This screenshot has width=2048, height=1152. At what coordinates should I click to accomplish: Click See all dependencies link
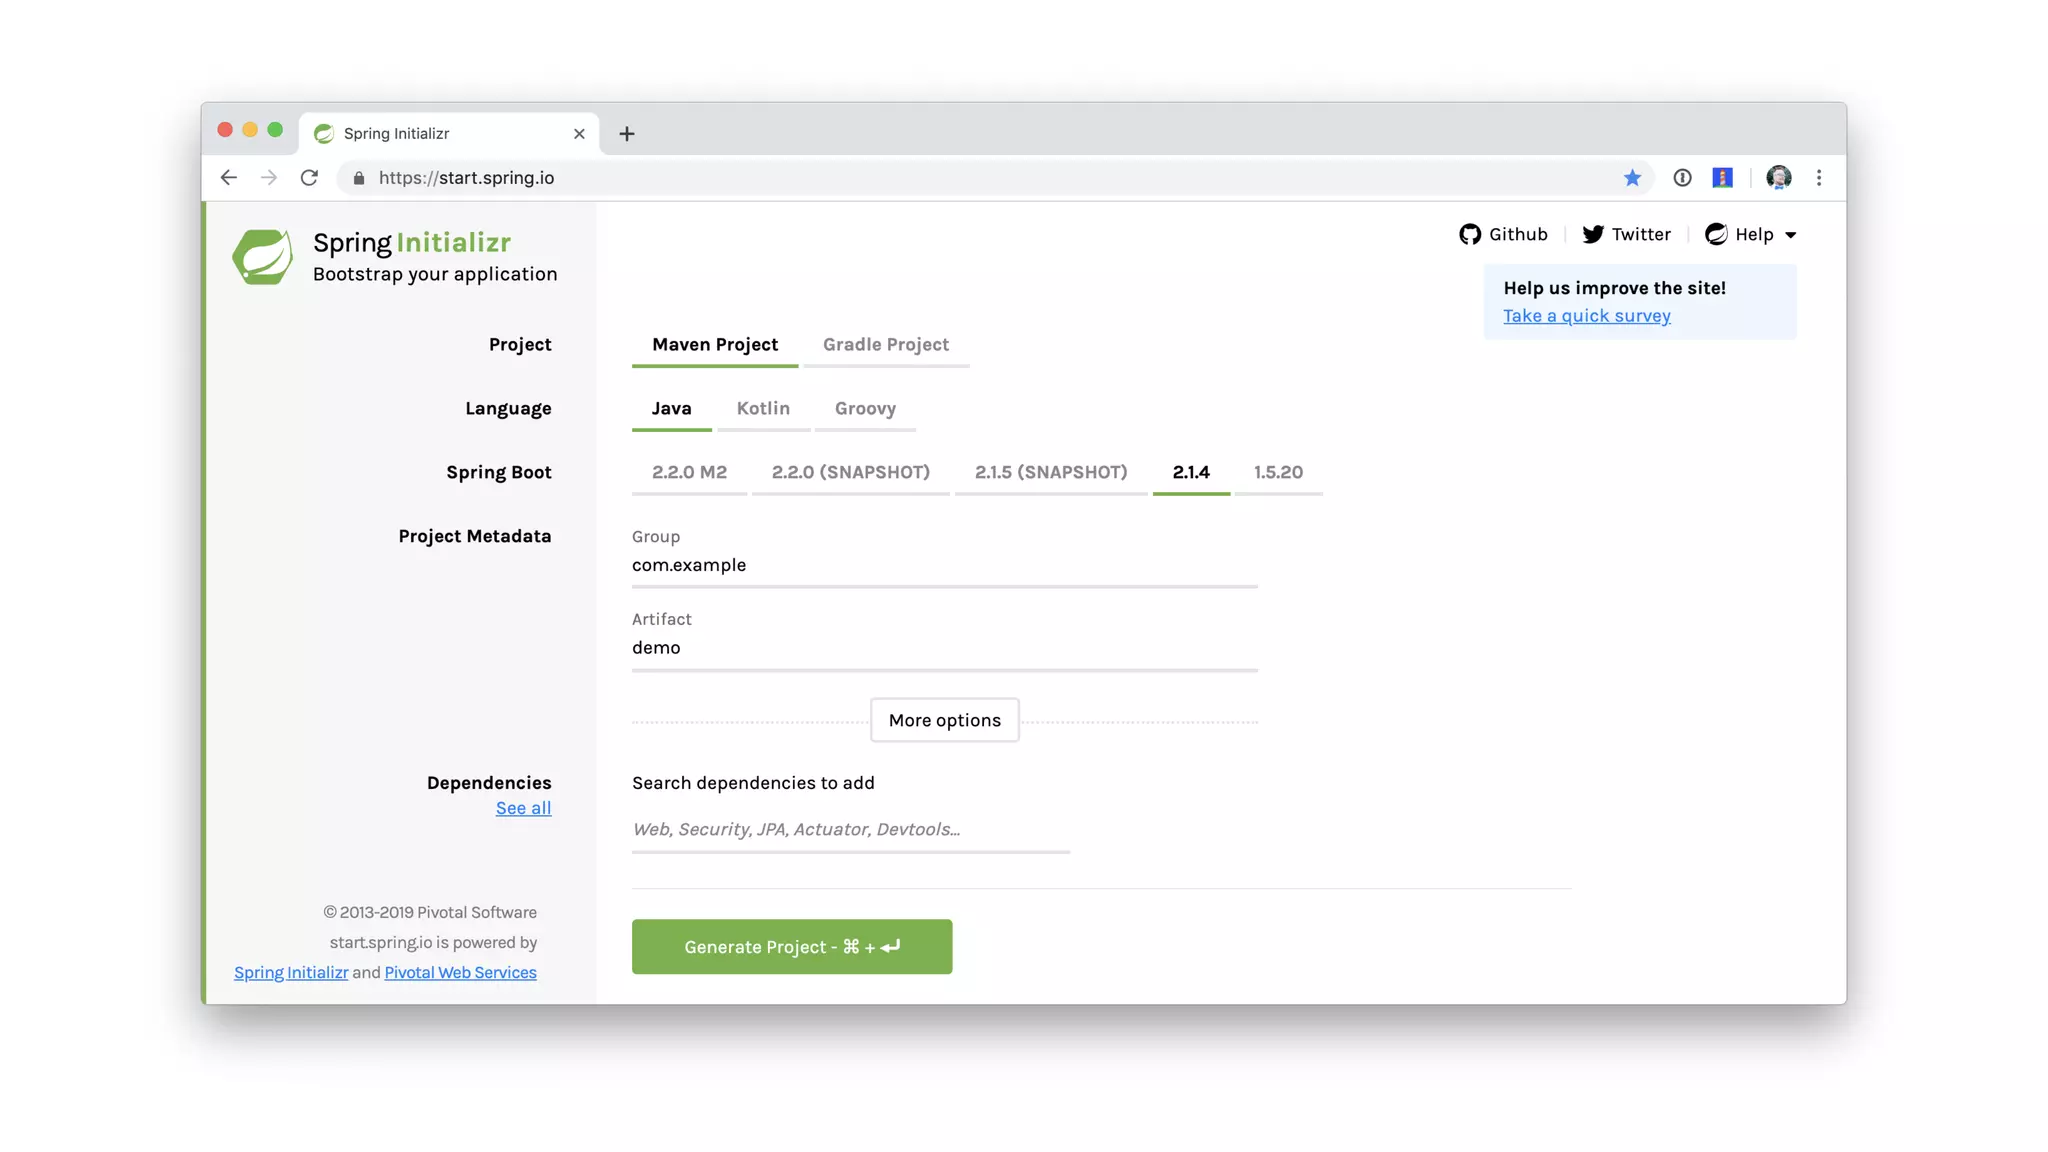523,808
